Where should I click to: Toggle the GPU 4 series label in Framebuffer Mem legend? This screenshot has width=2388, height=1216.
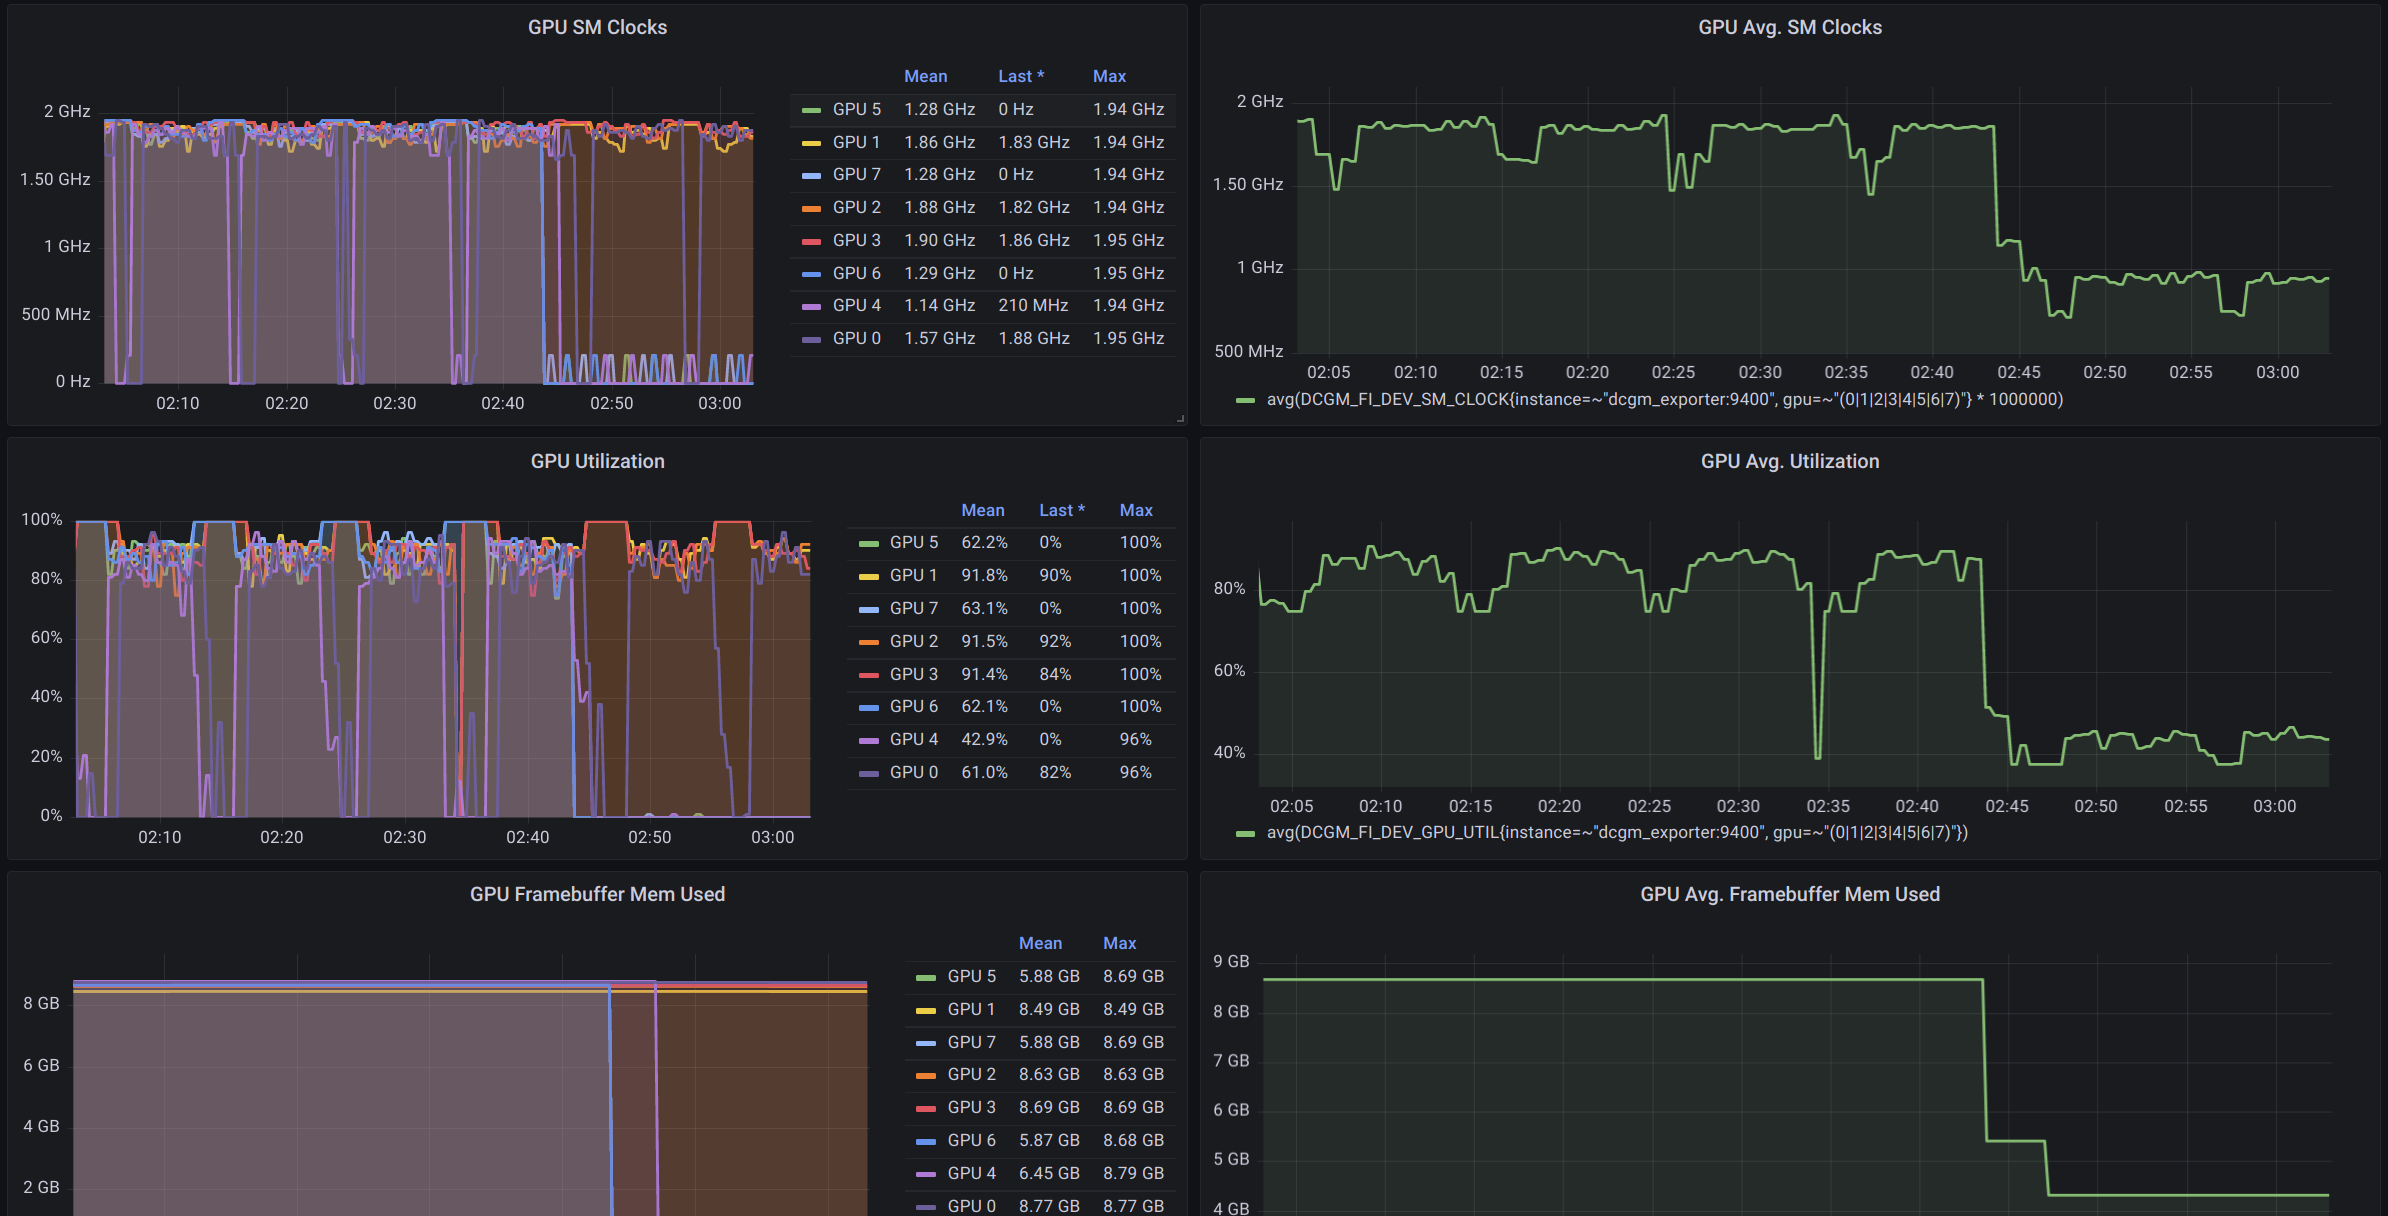point(971,1173)
